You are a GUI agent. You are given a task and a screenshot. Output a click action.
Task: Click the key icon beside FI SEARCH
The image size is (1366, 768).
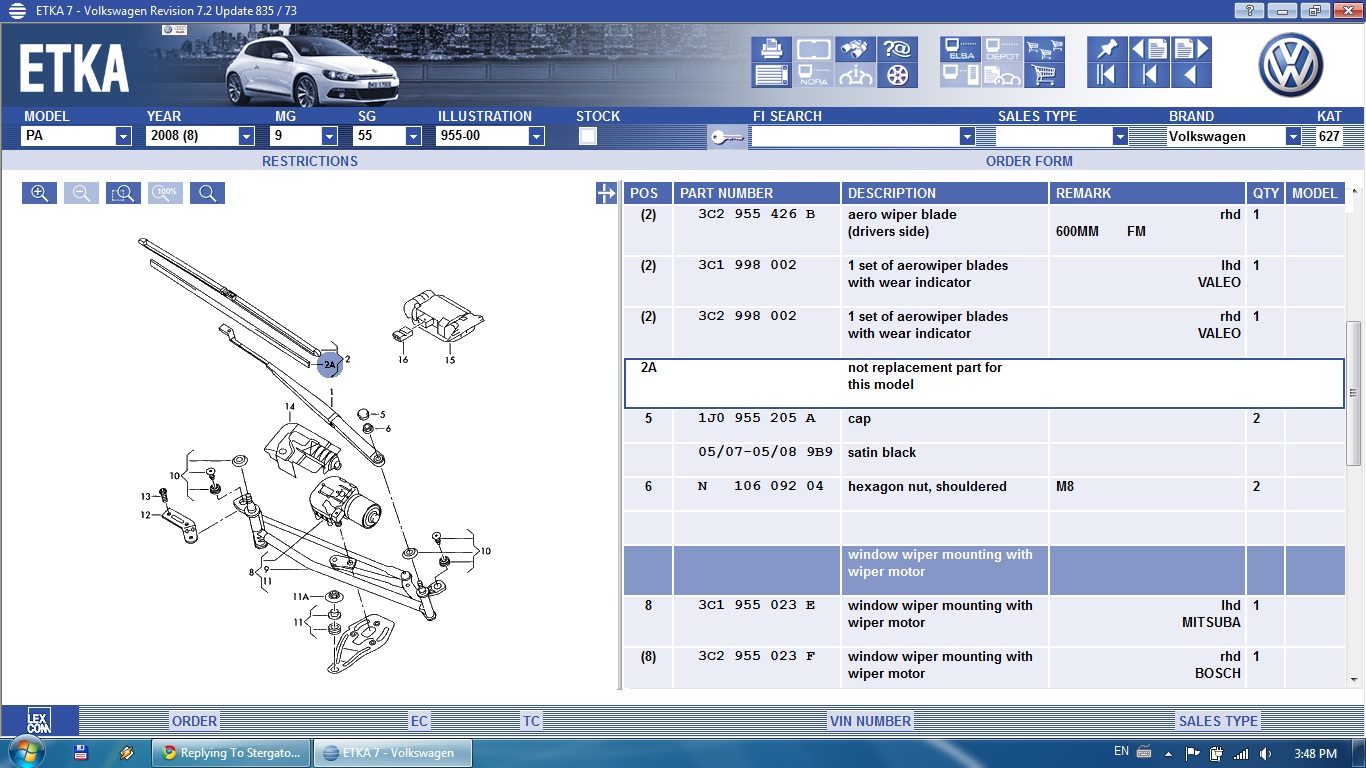click(x=727, y=137)
